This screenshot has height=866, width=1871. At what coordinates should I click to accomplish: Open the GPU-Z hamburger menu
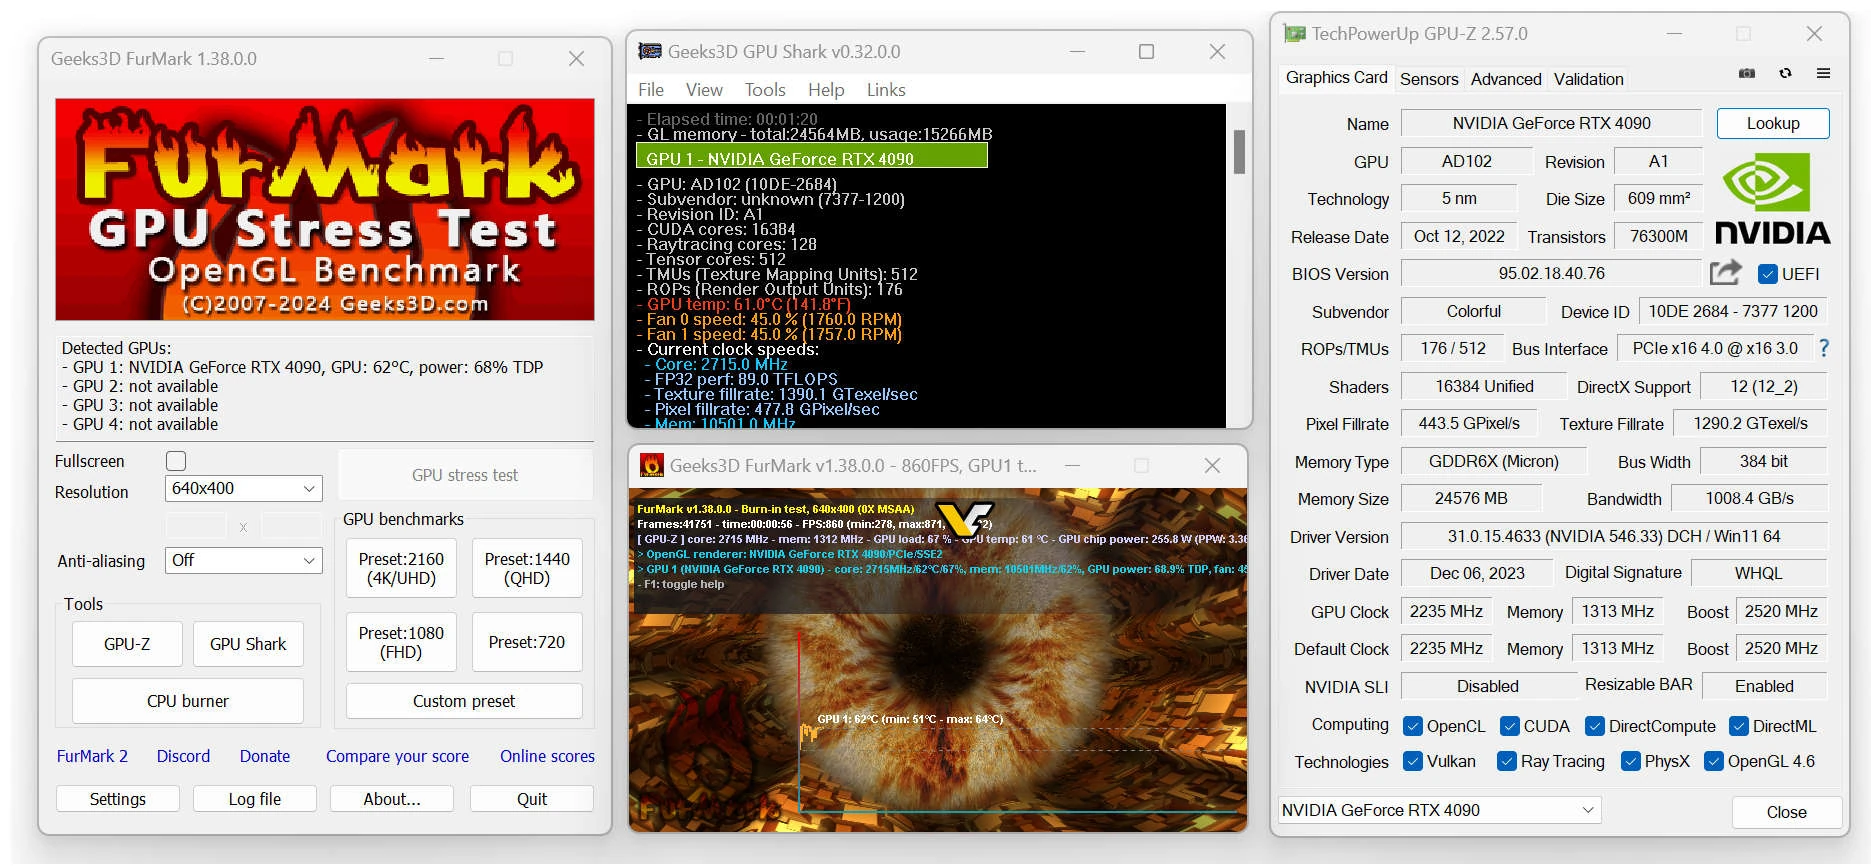(x=1823, y=73)
